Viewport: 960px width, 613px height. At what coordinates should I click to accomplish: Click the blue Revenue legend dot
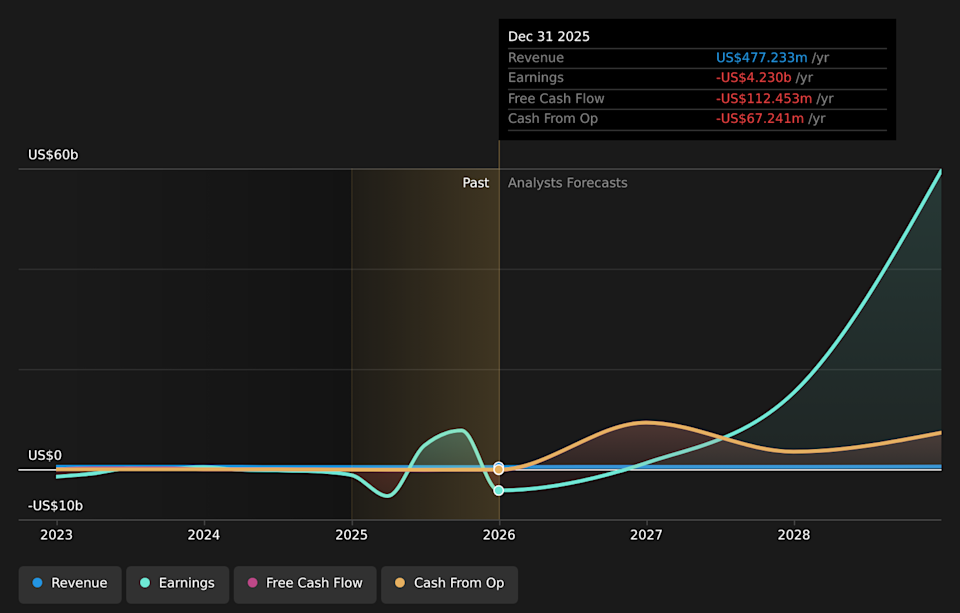38,583
